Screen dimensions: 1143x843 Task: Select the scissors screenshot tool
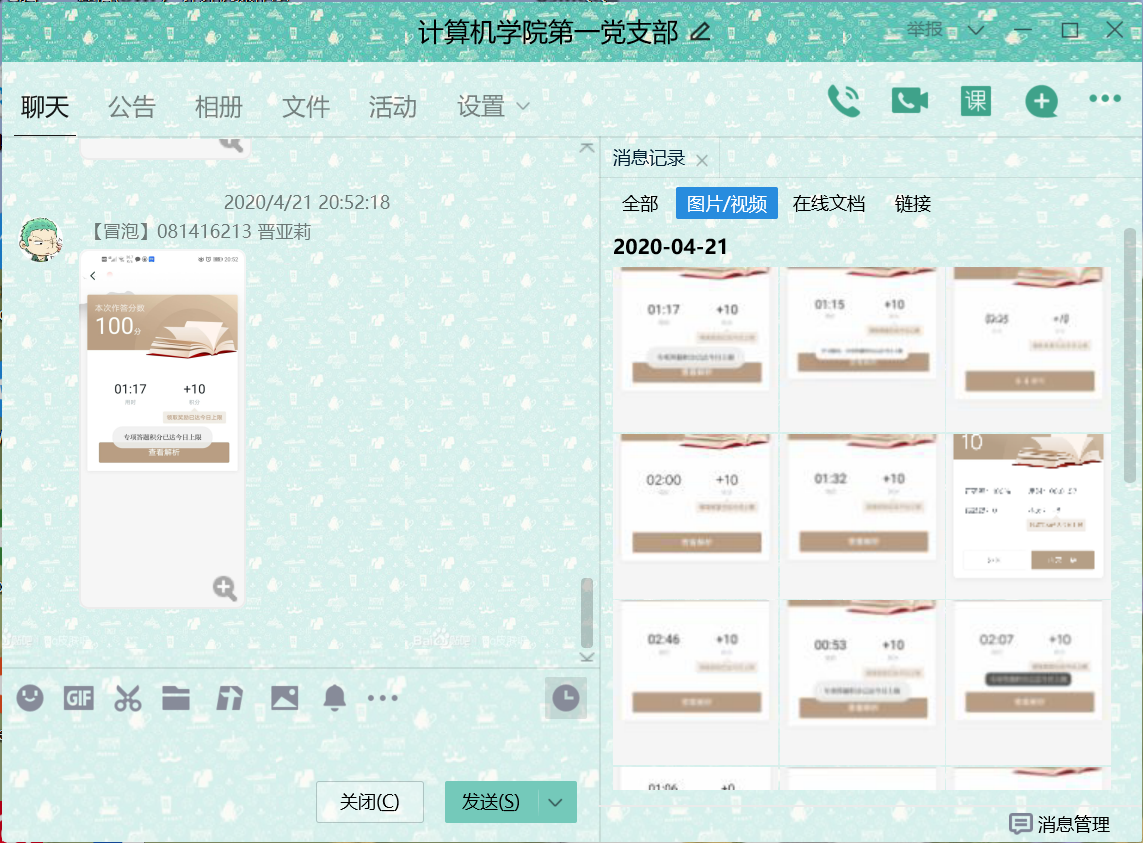click(127, 698)
